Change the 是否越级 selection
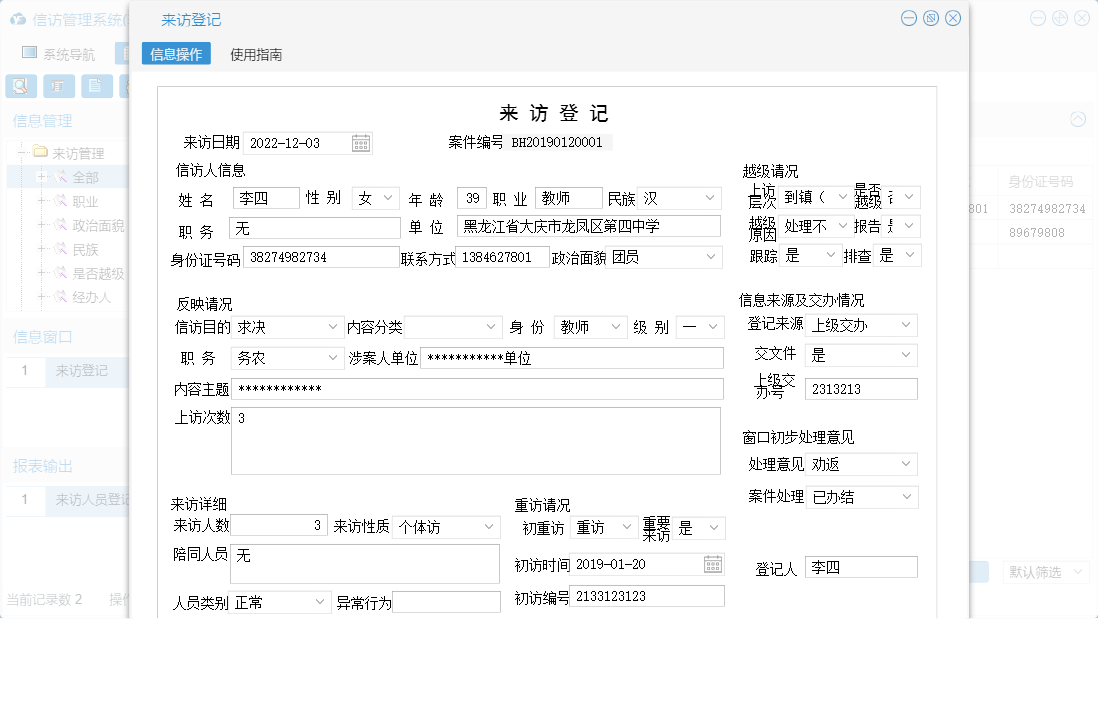 pyautogui.click(x=905, y=197)
